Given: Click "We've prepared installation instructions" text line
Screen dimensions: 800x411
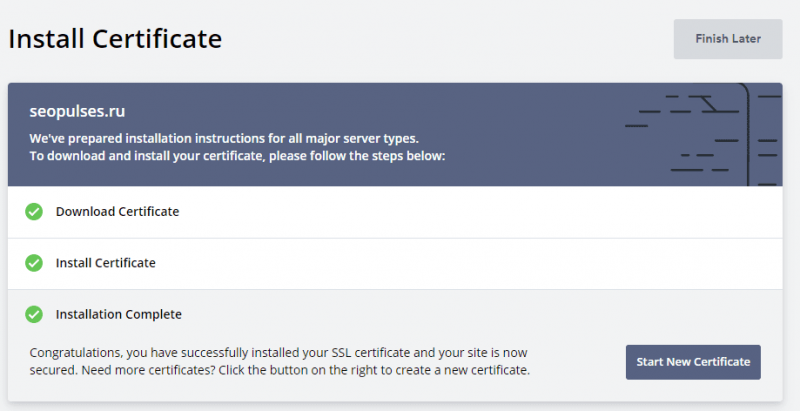Looking at the screenshot, I should click(224, 139).
